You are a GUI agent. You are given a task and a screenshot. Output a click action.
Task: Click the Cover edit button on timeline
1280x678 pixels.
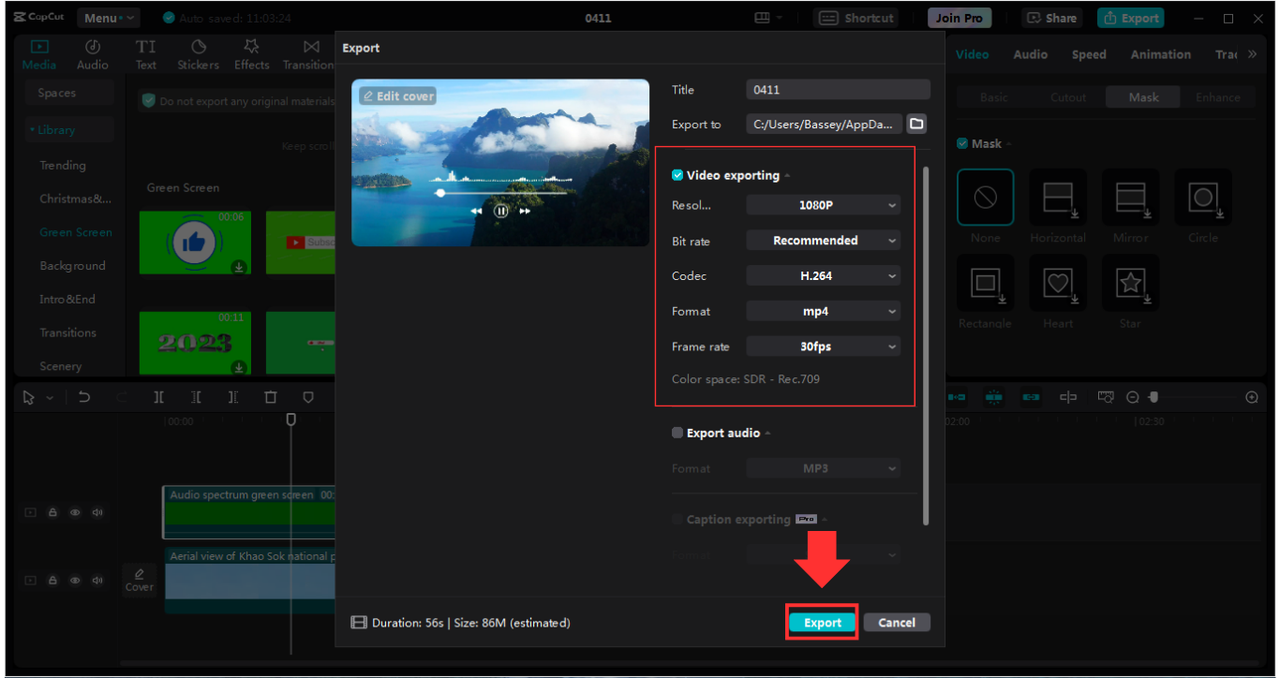pyautogui.click(x=139, y=580)
